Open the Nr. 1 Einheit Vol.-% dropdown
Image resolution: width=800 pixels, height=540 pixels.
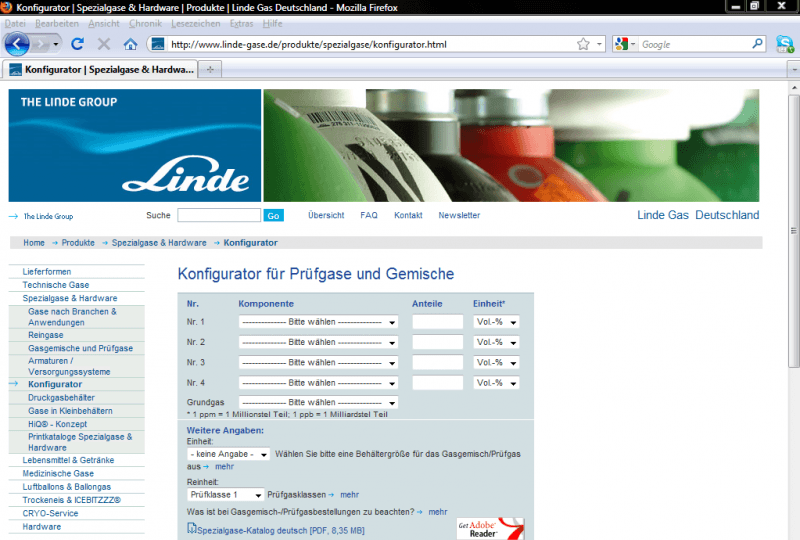pyautogui.click(x=496, y=322)
